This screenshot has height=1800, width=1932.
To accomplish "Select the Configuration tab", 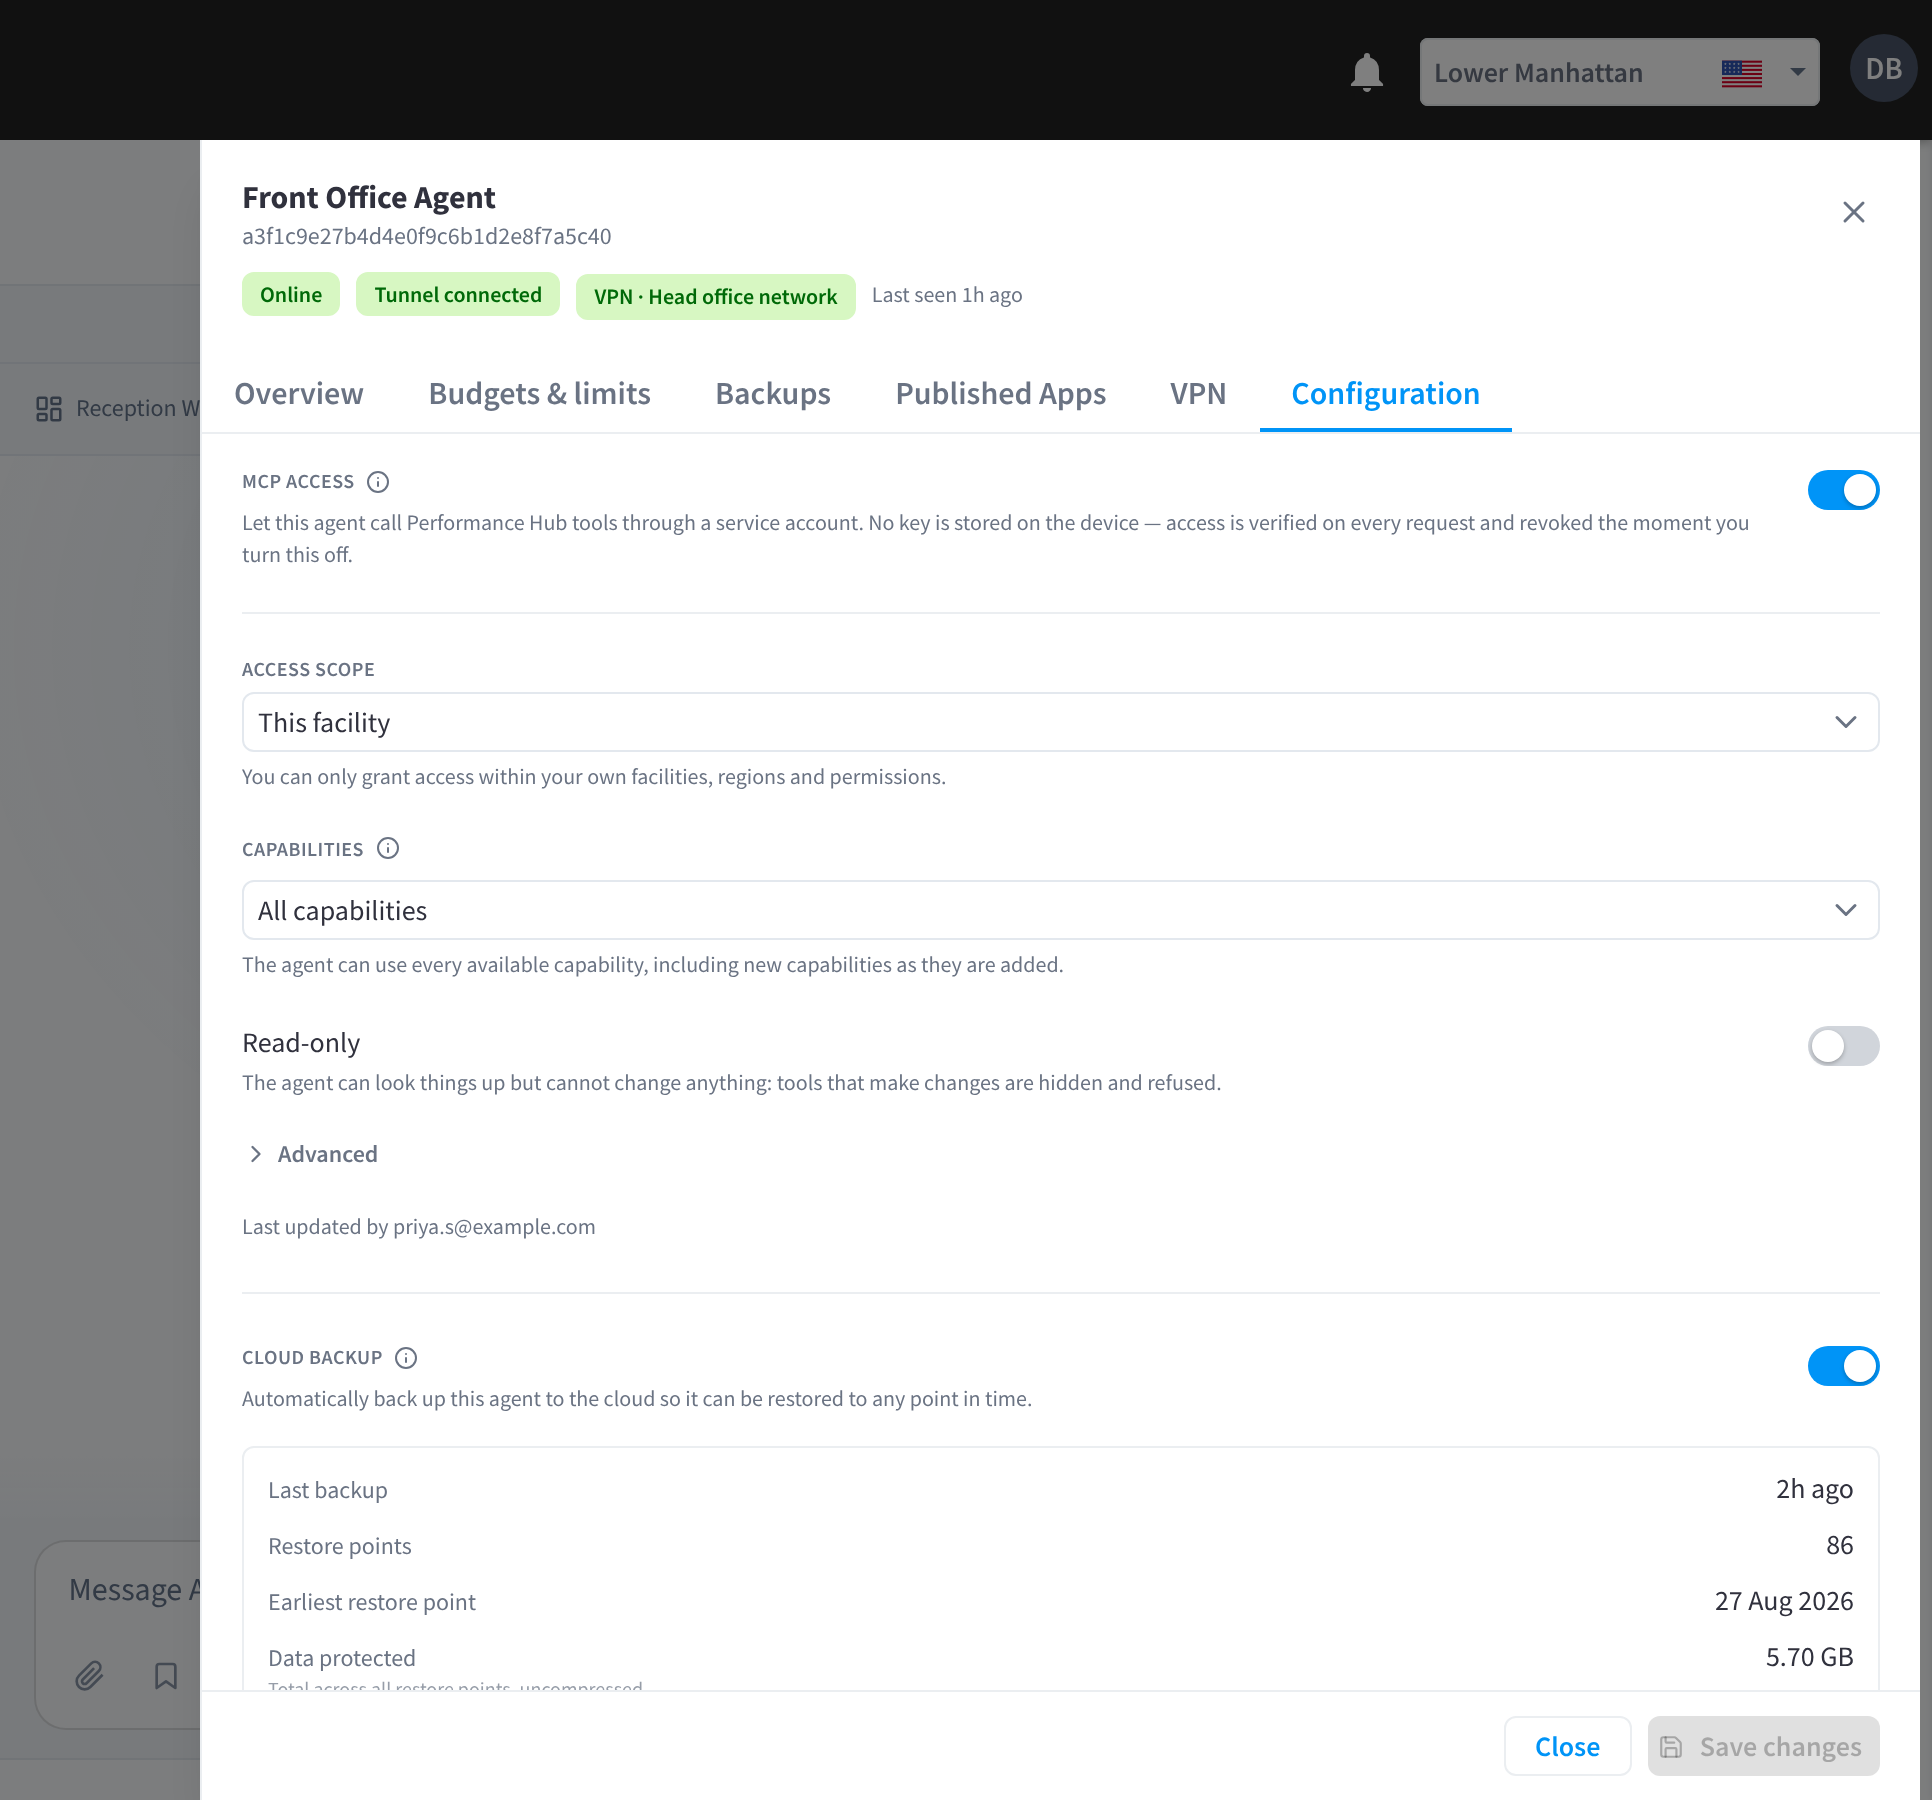I will [1385, 394].
